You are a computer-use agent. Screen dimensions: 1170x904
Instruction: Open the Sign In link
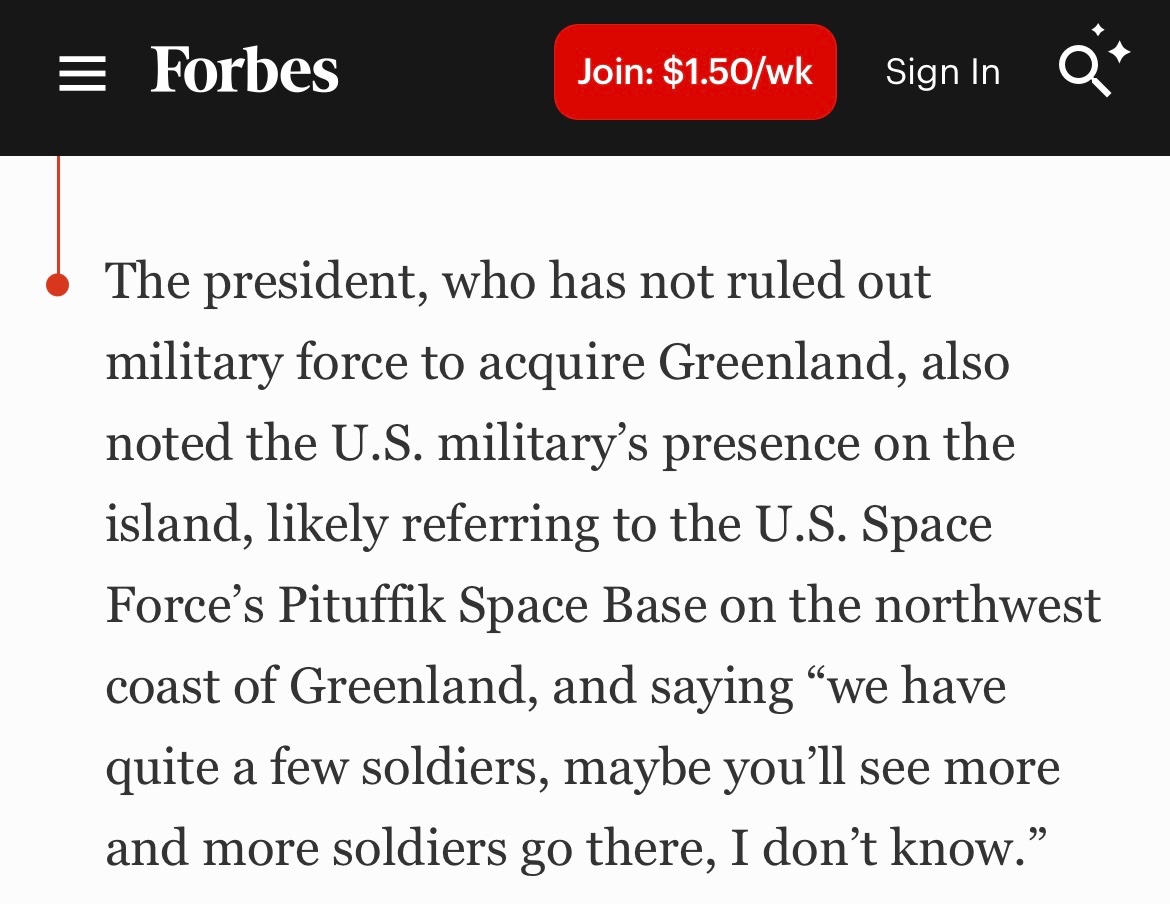(x=942, y=72)
